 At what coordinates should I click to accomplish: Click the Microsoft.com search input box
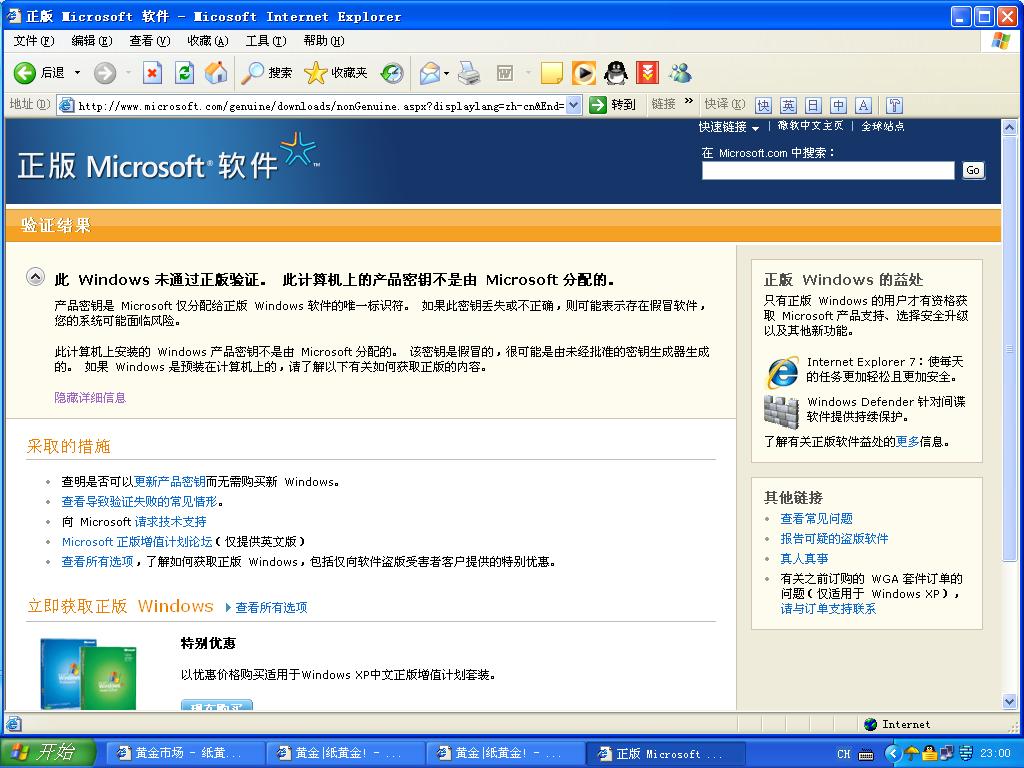pos(828,170)
